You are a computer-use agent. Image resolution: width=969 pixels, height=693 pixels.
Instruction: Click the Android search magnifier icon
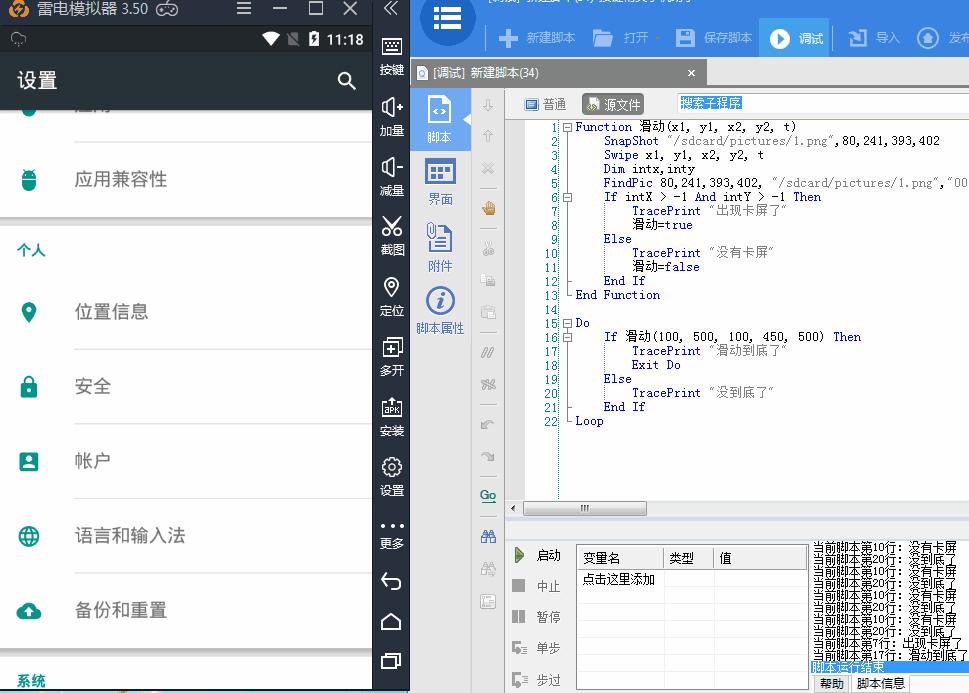point(346,81)
